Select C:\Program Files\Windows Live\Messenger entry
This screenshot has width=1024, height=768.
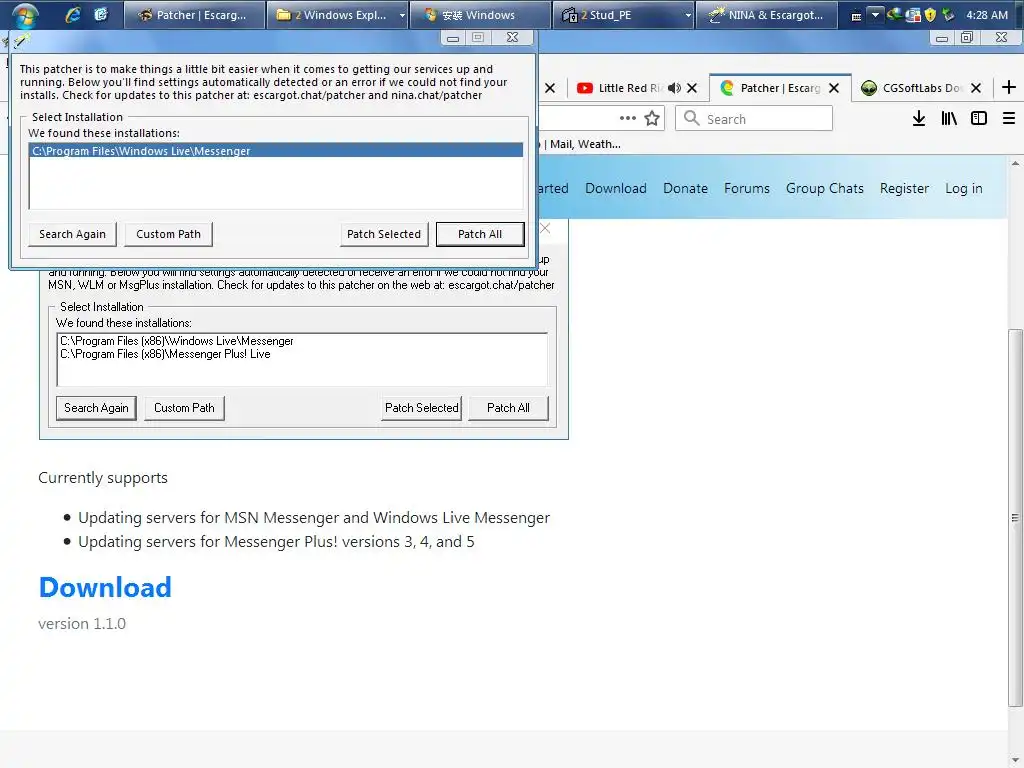[276, 151]
